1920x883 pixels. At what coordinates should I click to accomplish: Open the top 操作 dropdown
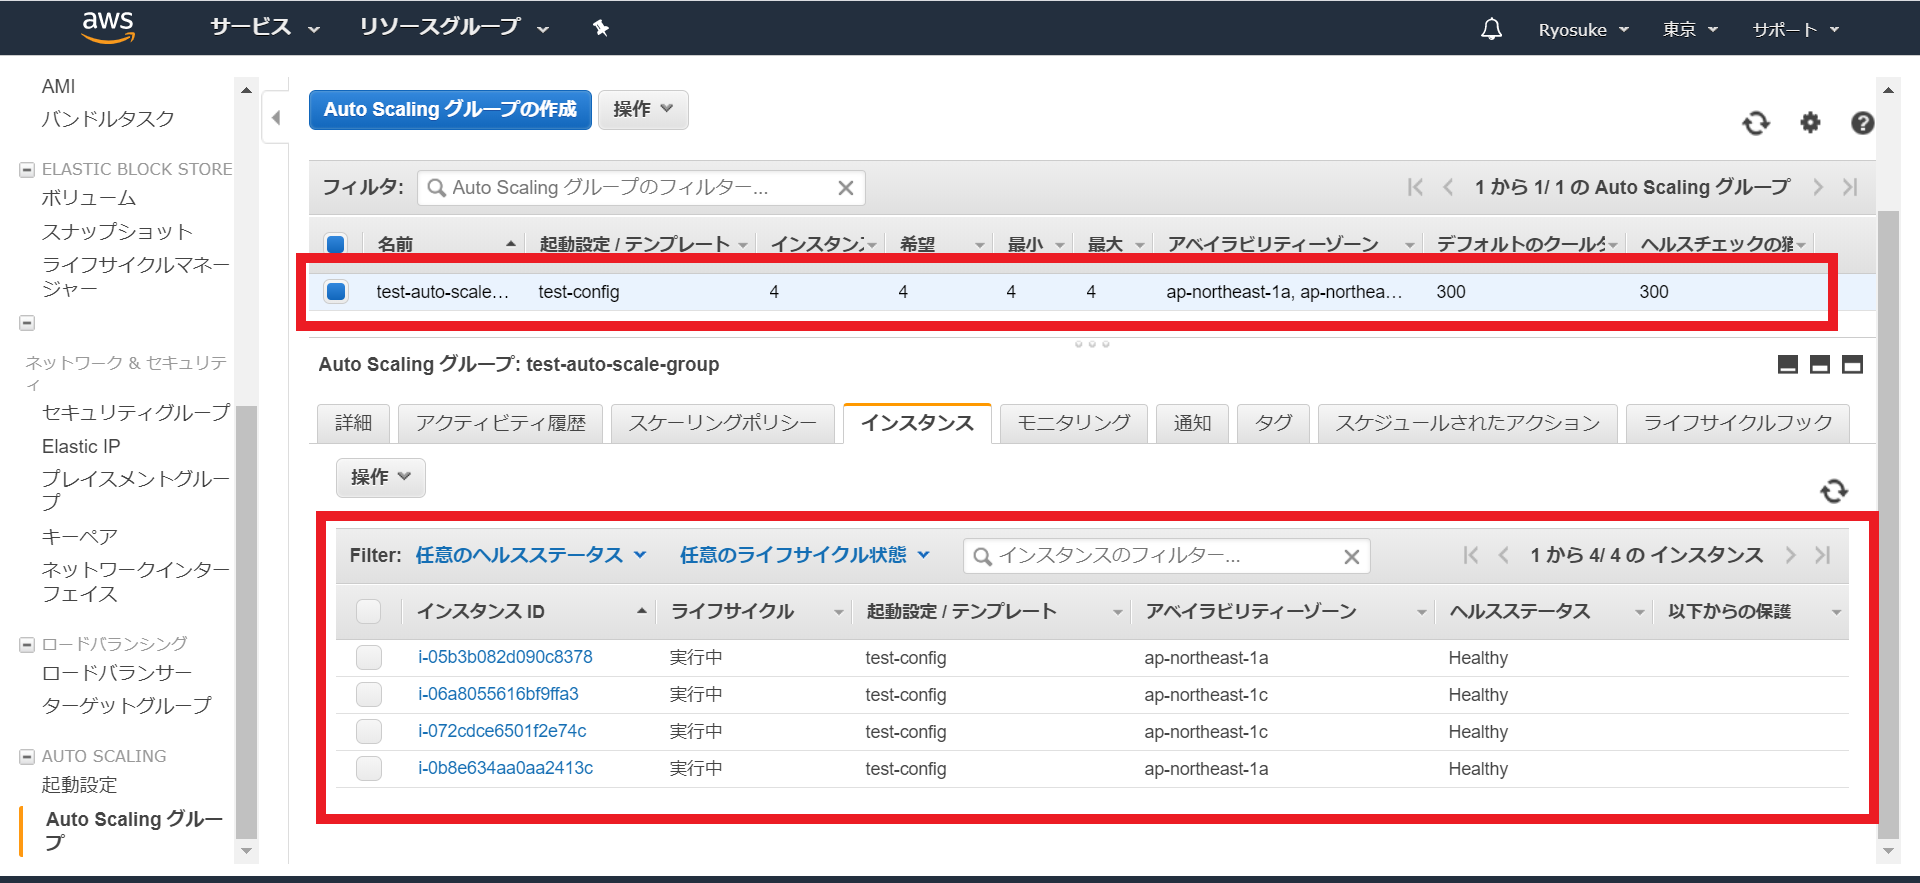tap(643, 109)
